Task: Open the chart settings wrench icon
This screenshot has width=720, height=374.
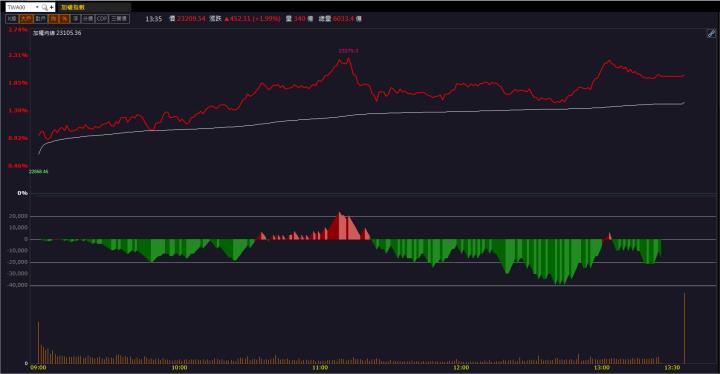Action: coord(711,33)
